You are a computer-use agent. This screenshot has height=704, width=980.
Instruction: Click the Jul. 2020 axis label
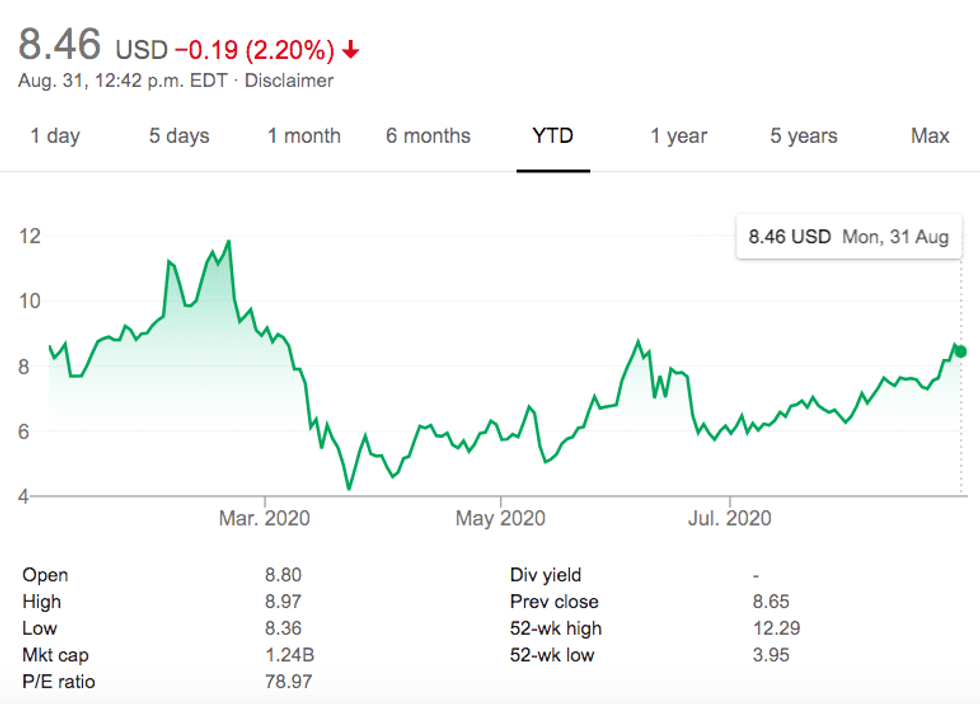tap(729, 518)
